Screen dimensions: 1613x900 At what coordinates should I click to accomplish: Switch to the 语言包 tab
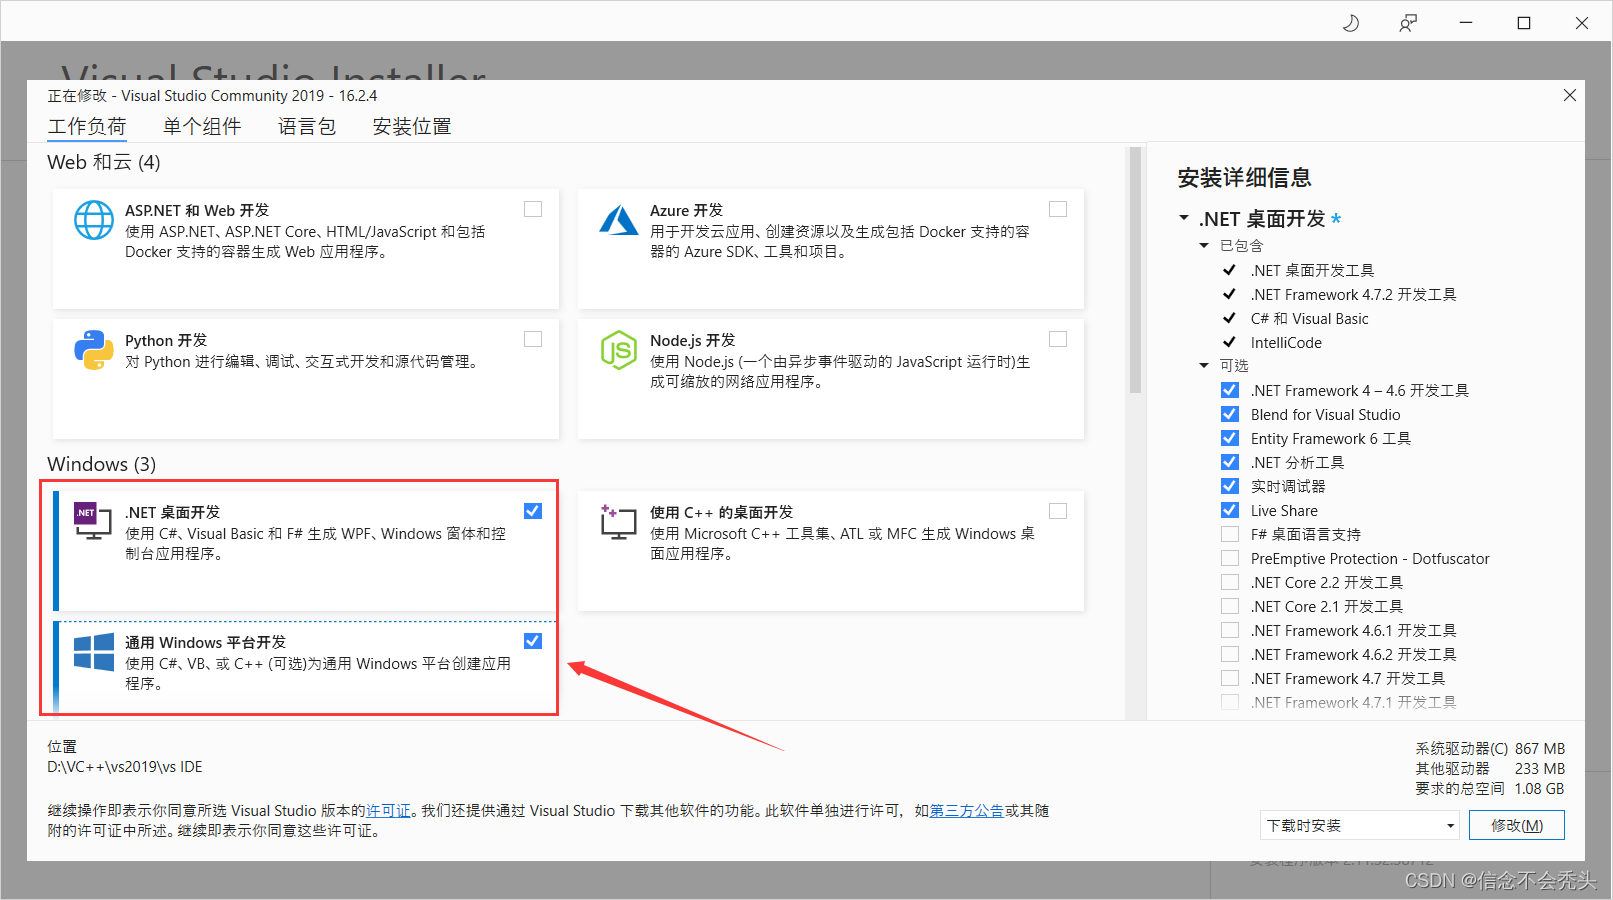point(307,126)
